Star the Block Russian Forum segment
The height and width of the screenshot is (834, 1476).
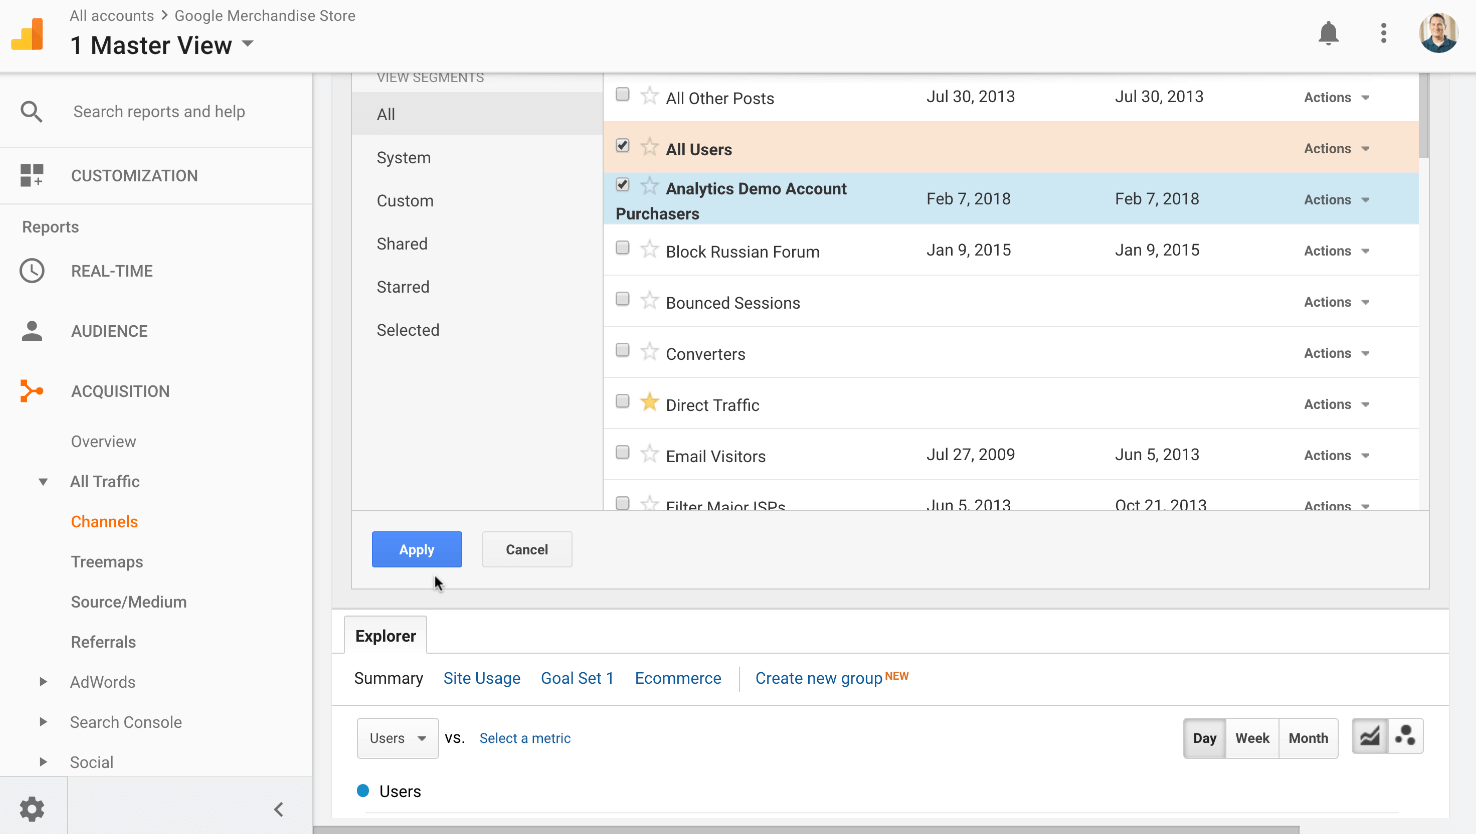coord(649,249)
